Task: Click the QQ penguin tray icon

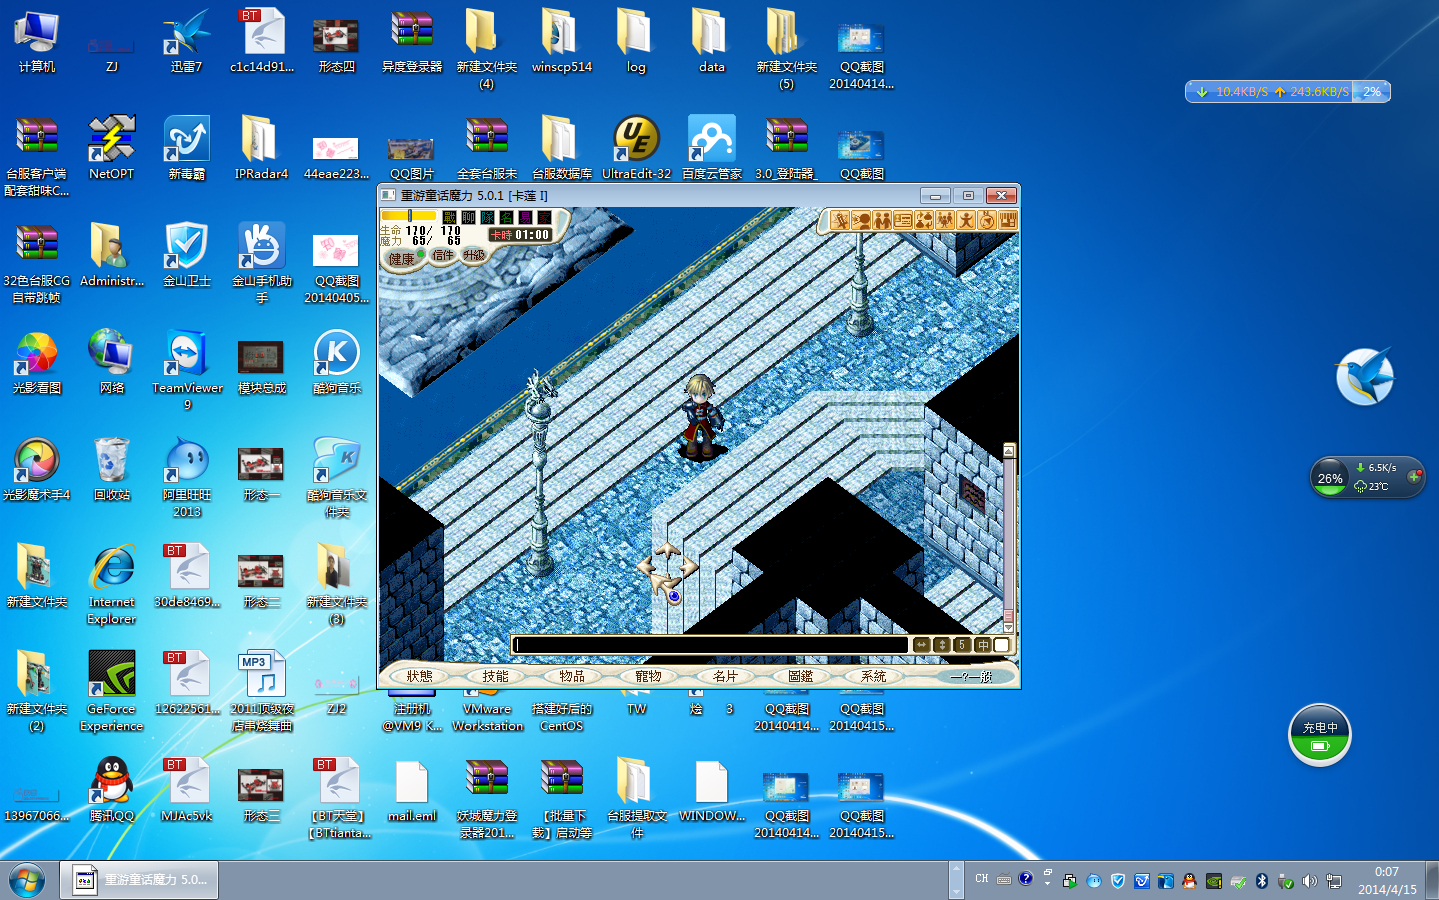Action: [x=1189, y=881]
